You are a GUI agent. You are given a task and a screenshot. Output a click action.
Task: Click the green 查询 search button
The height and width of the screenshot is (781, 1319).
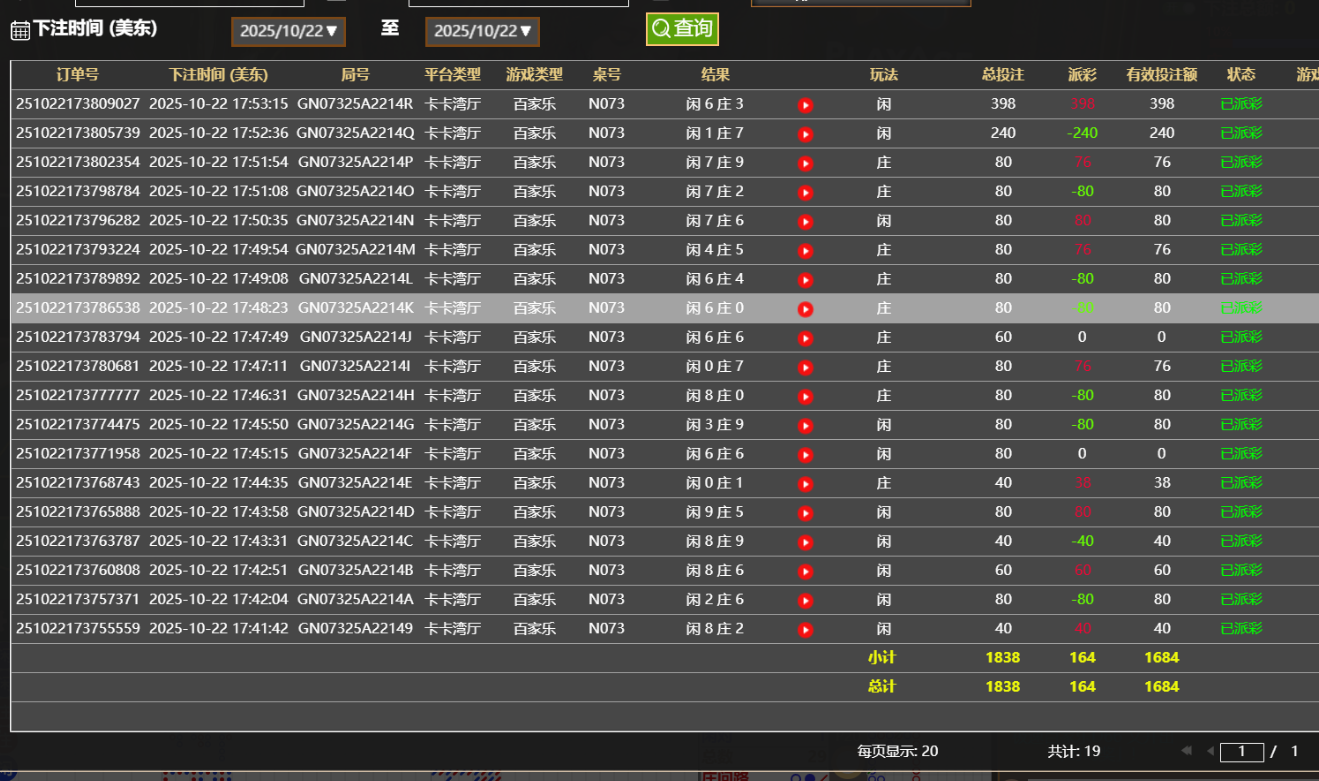click(682, 29)
